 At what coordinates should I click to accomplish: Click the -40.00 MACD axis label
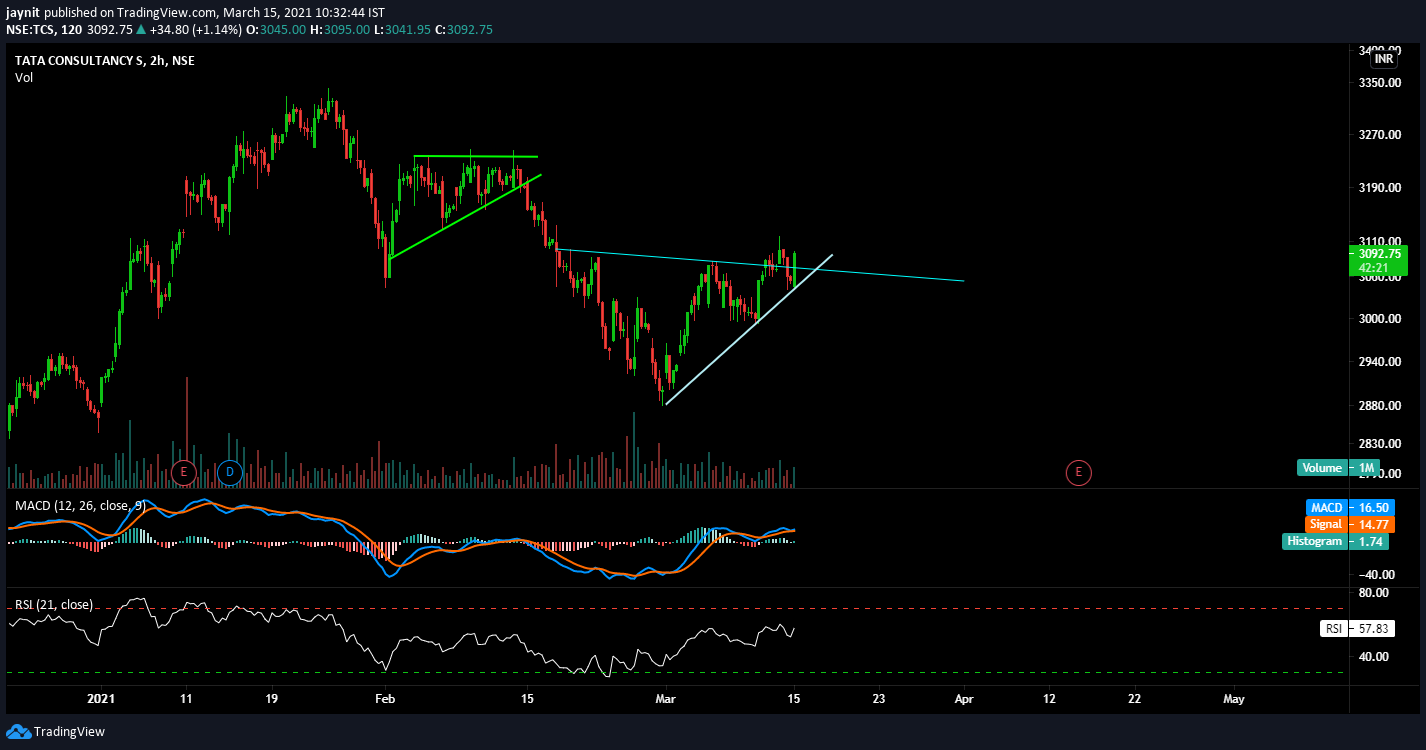(x=1378, y=574)
